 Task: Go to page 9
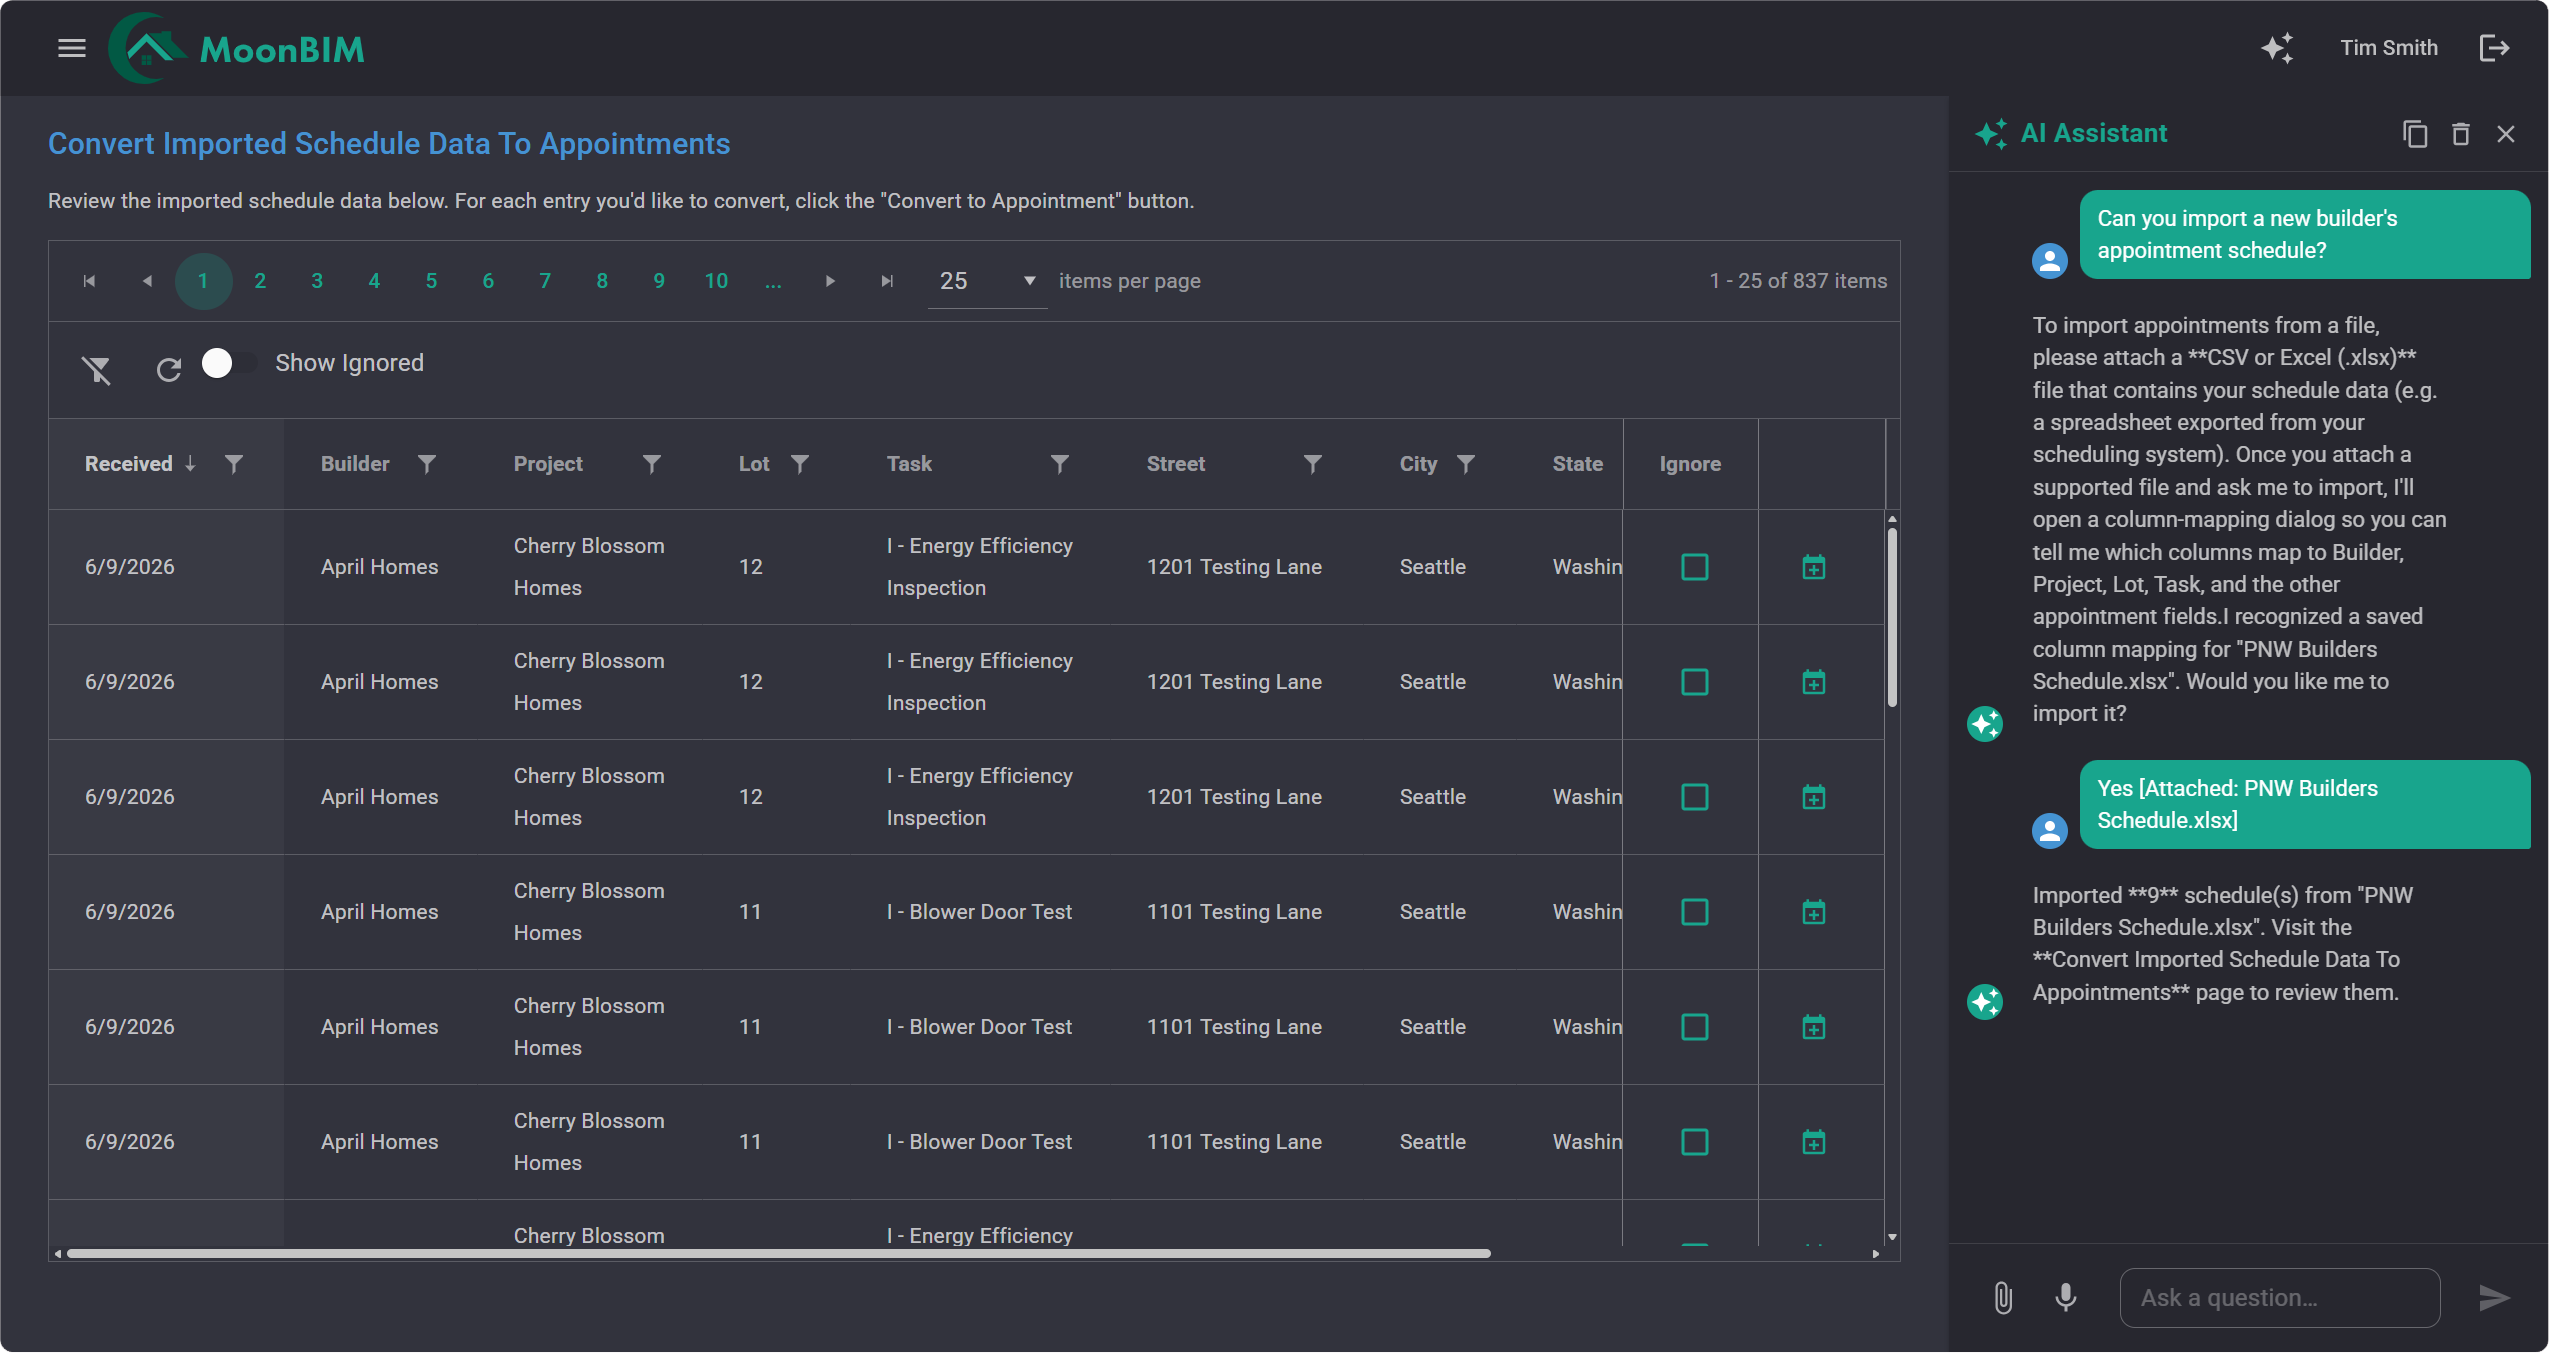click(659, 281)
